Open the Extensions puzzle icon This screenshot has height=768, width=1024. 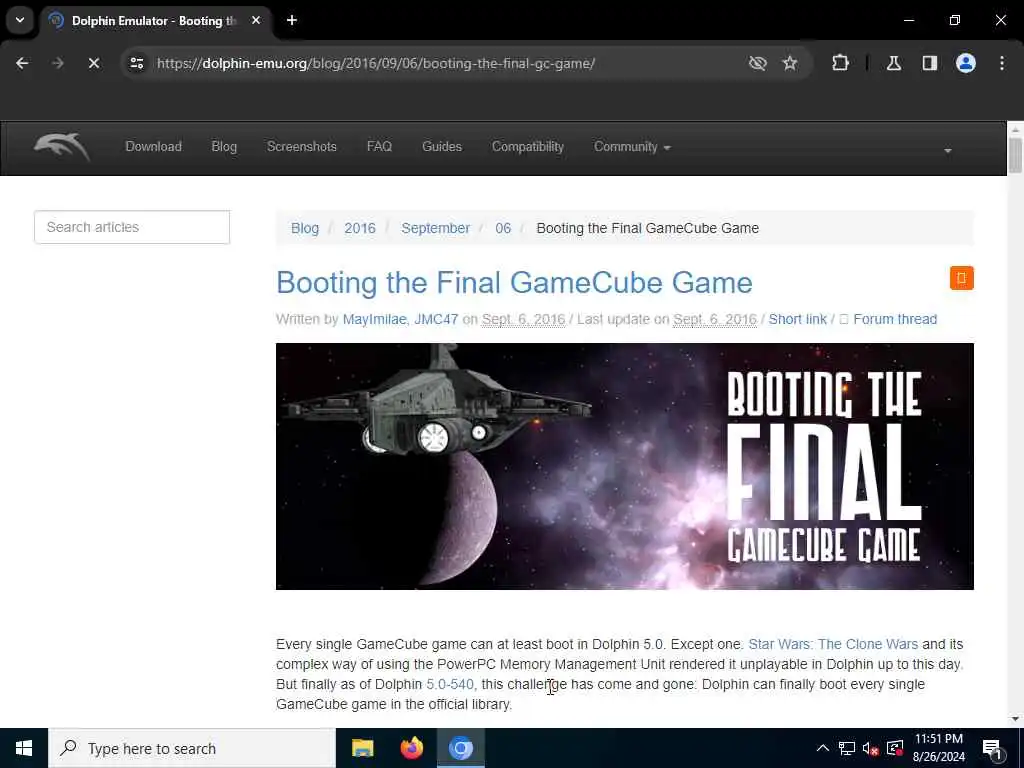(840, 63)
